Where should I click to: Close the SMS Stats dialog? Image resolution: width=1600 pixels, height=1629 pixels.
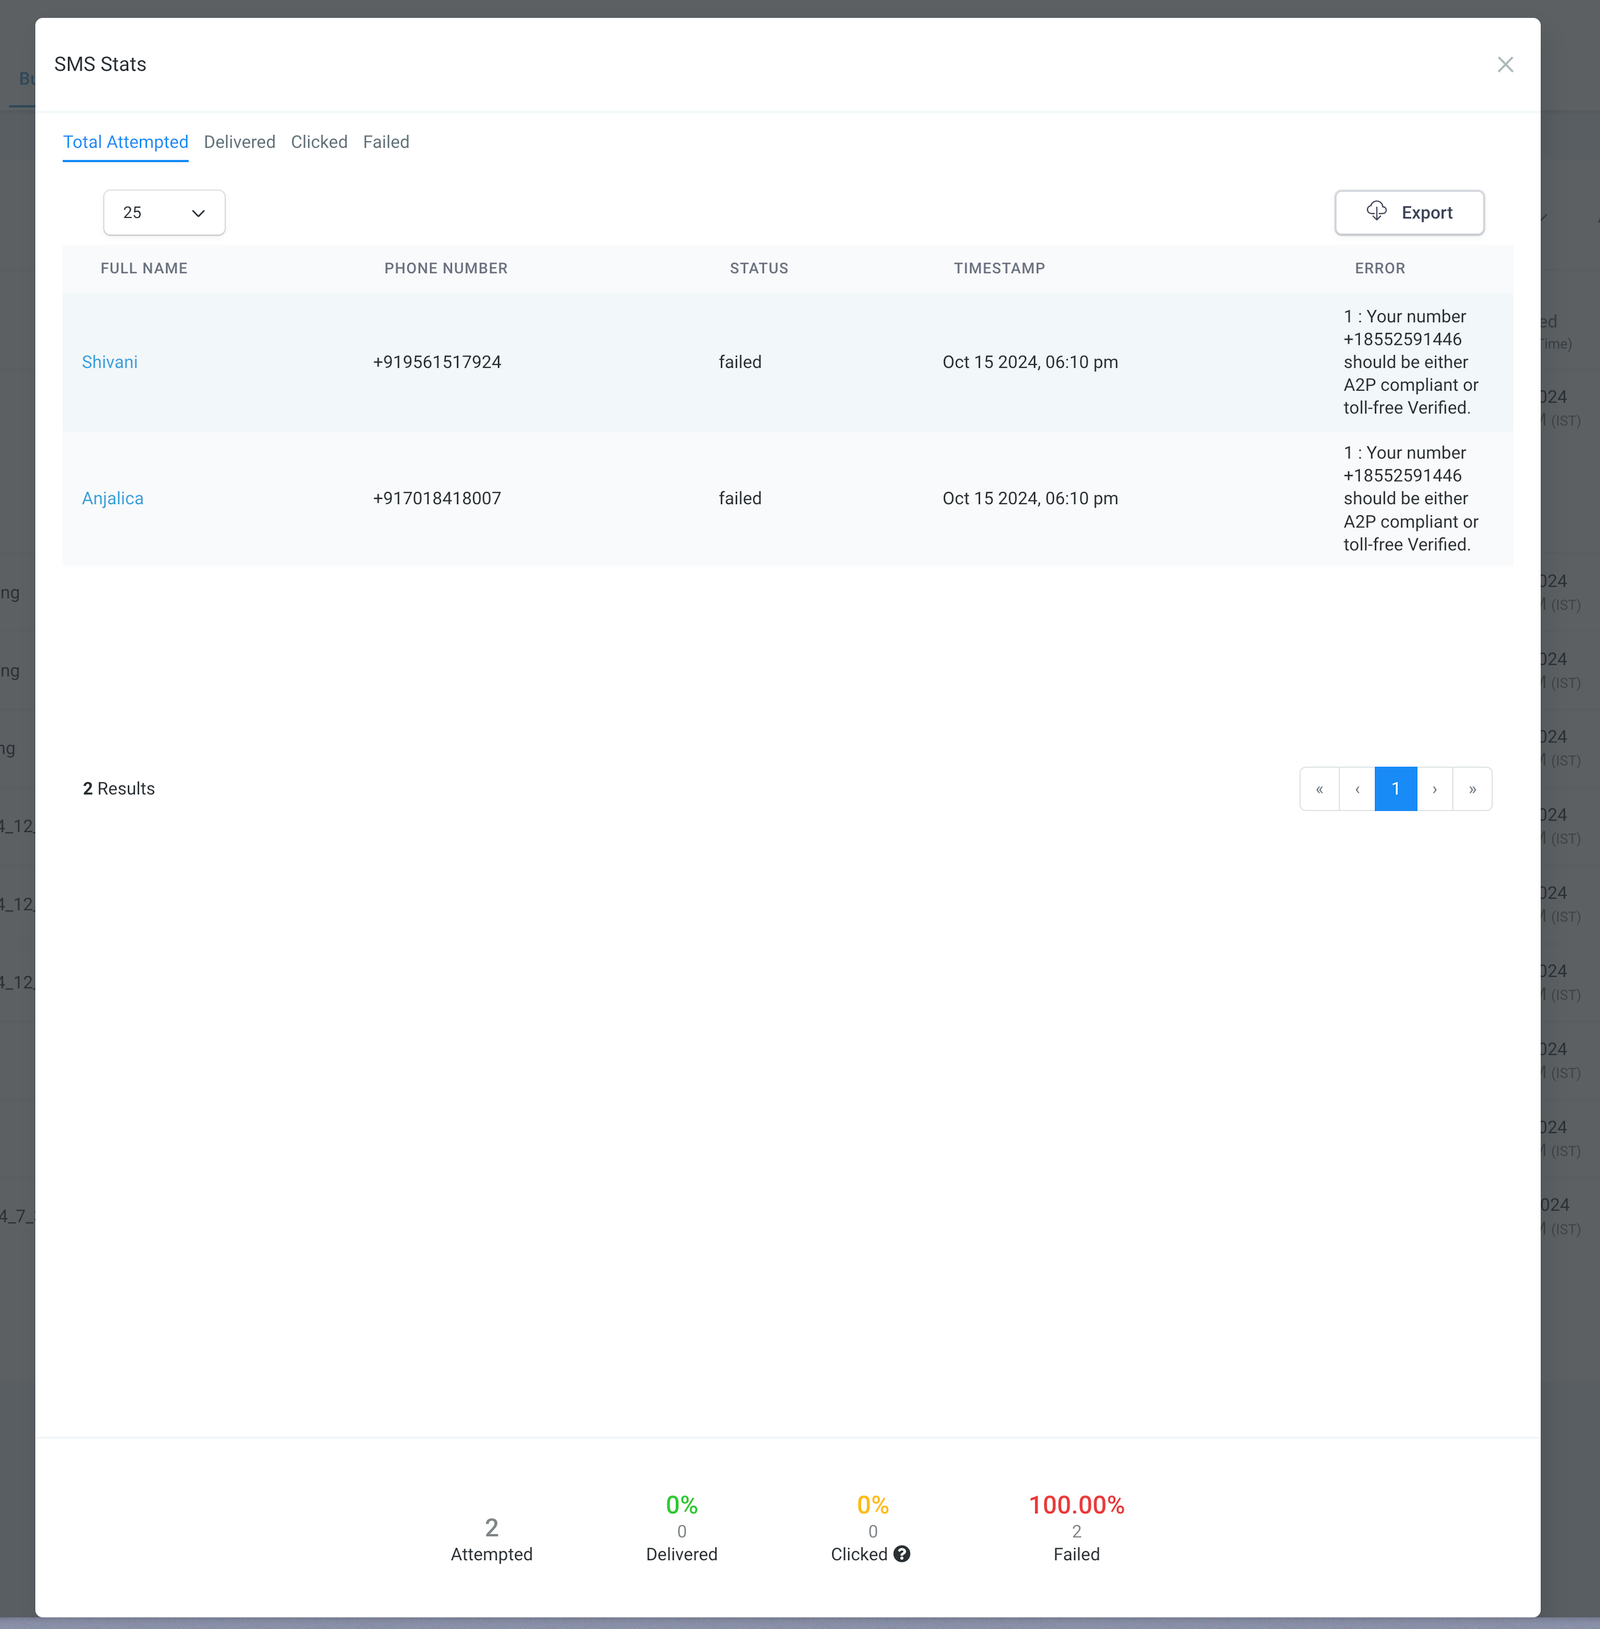tap(1505, 65)
